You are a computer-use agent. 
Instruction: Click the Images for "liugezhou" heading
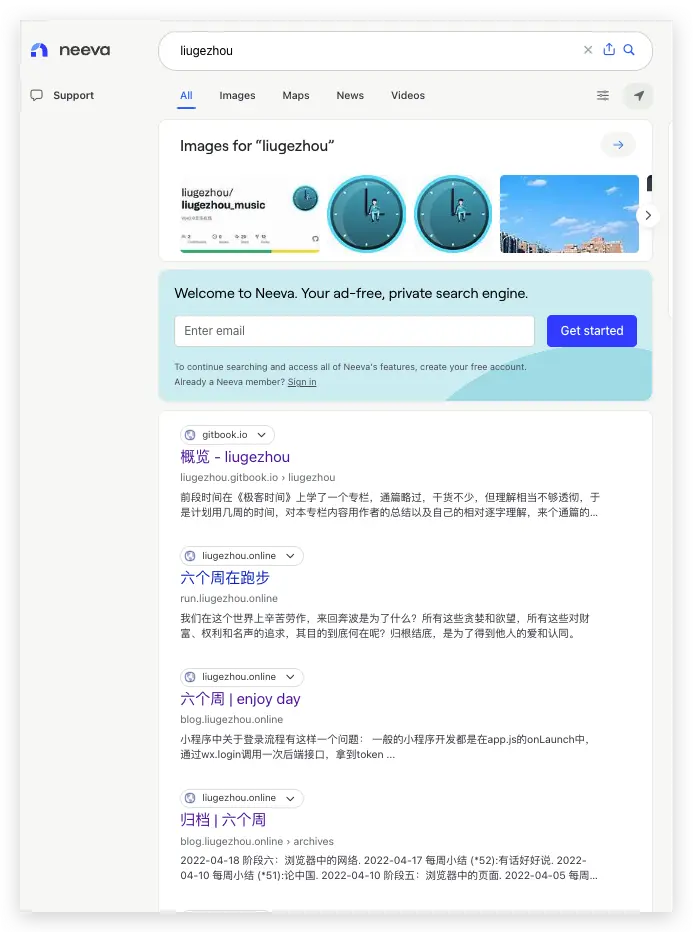point(257,146)
